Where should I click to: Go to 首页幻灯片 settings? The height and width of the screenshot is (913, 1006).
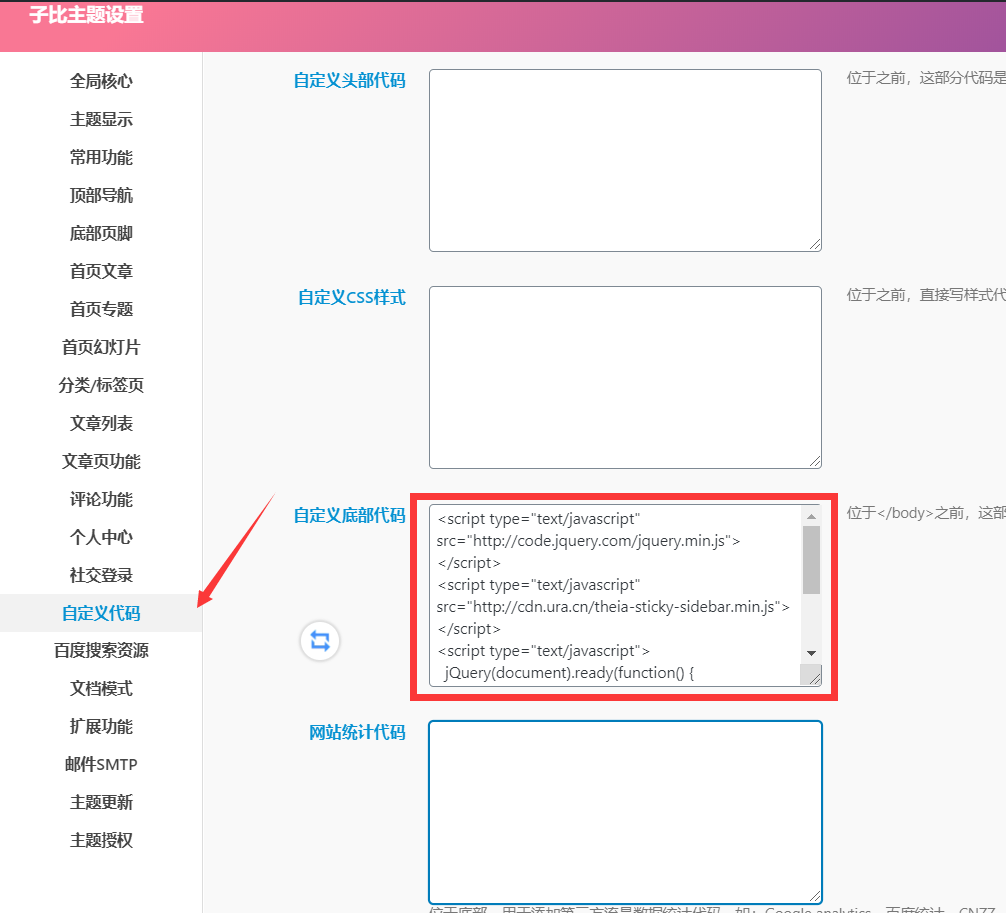pos(101,347)
